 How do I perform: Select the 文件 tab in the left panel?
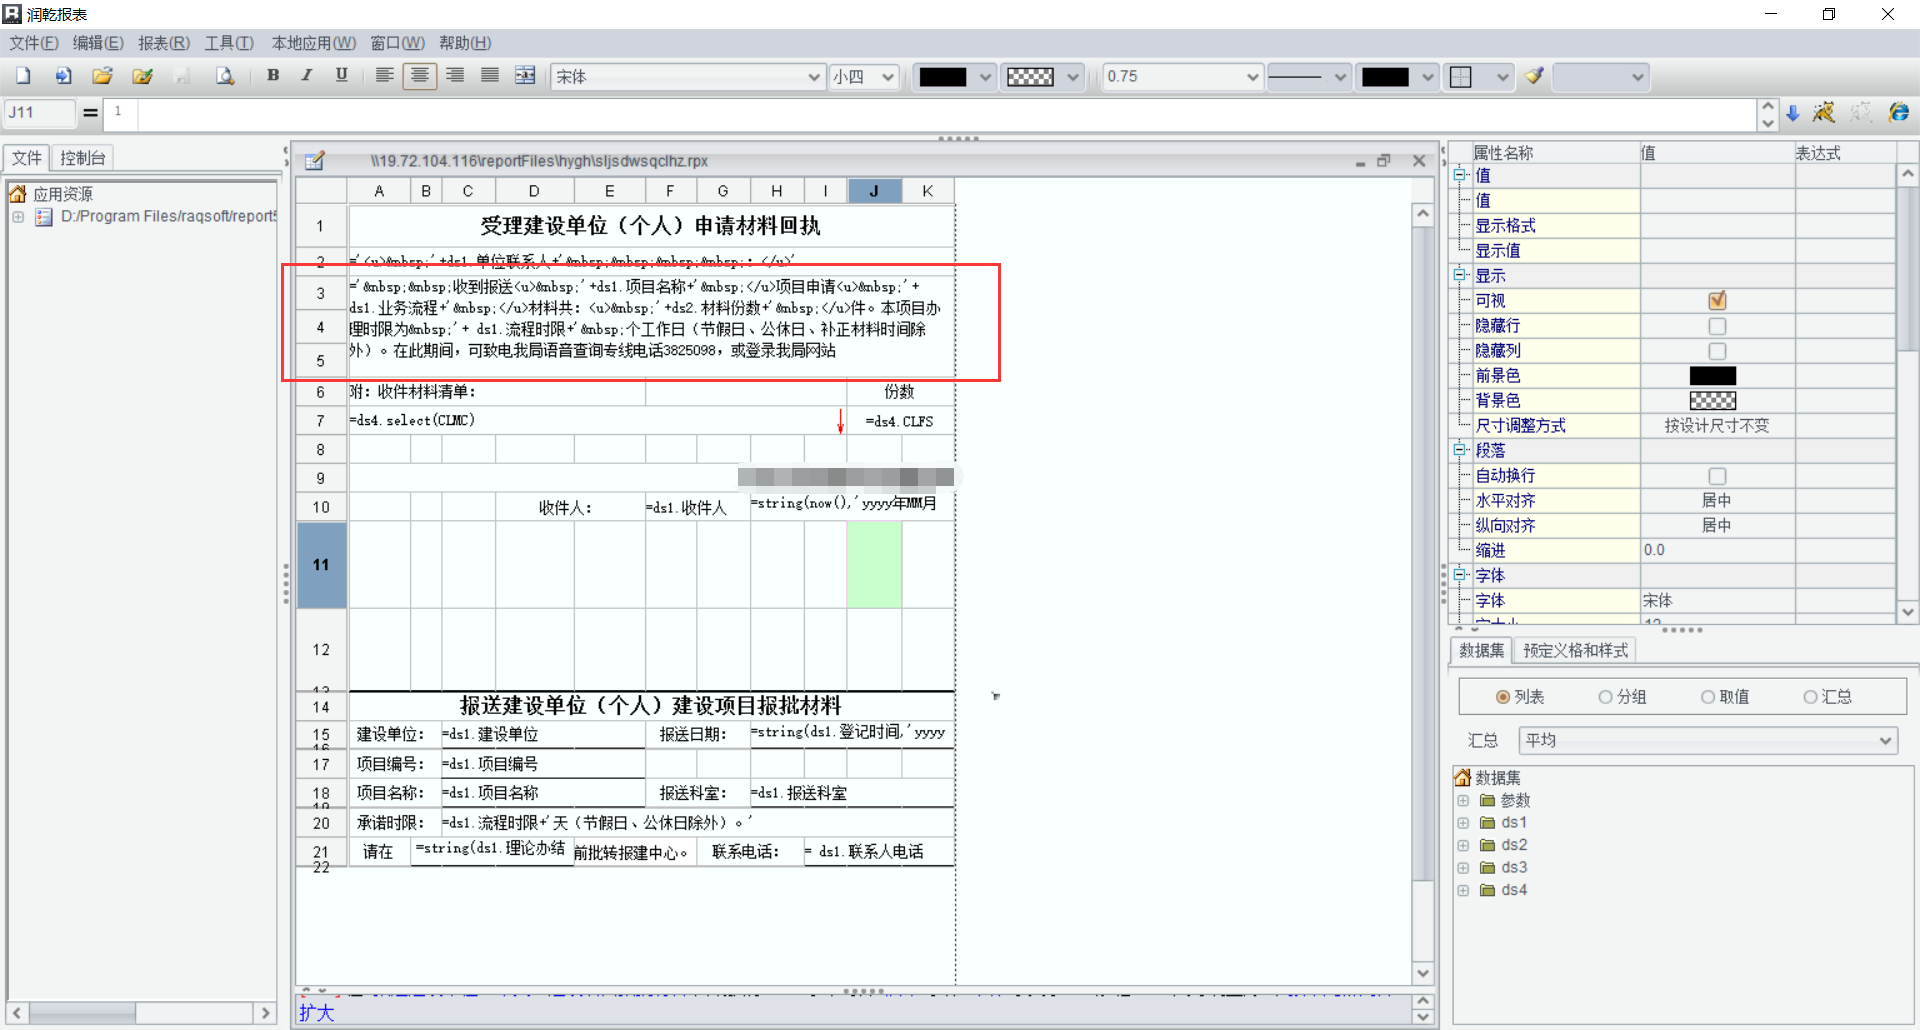point(27,158)
